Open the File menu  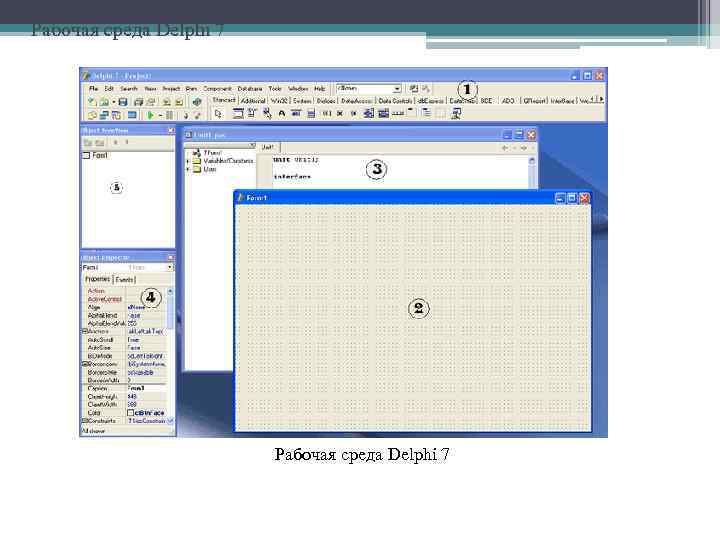pos(94,88)
